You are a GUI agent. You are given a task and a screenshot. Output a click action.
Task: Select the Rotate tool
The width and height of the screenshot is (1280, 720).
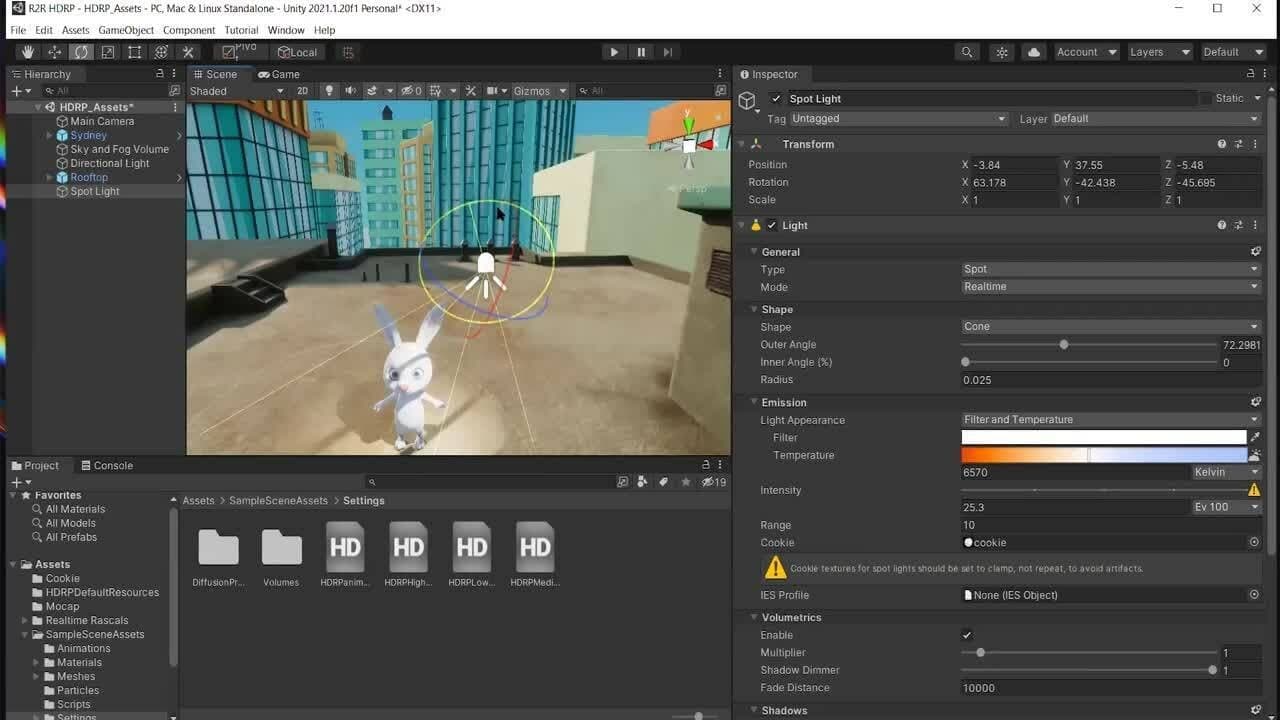coord(81,52)
